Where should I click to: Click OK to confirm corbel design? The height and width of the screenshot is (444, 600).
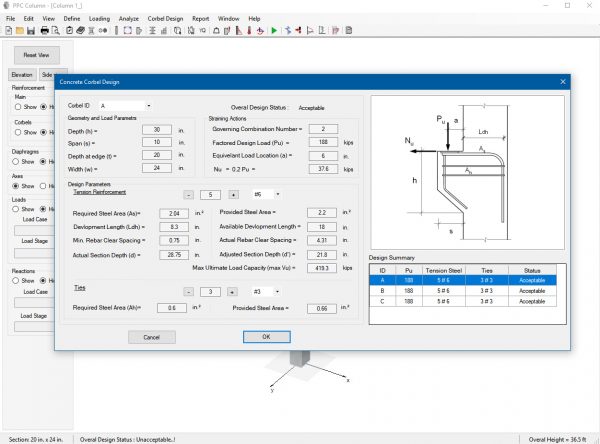tap(265, 337)
